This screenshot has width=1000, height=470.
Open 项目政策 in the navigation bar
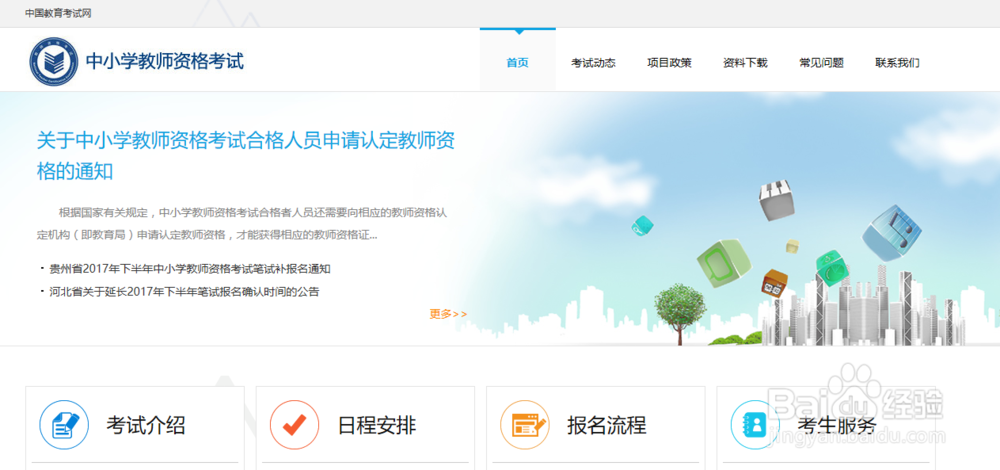point(669,63)
